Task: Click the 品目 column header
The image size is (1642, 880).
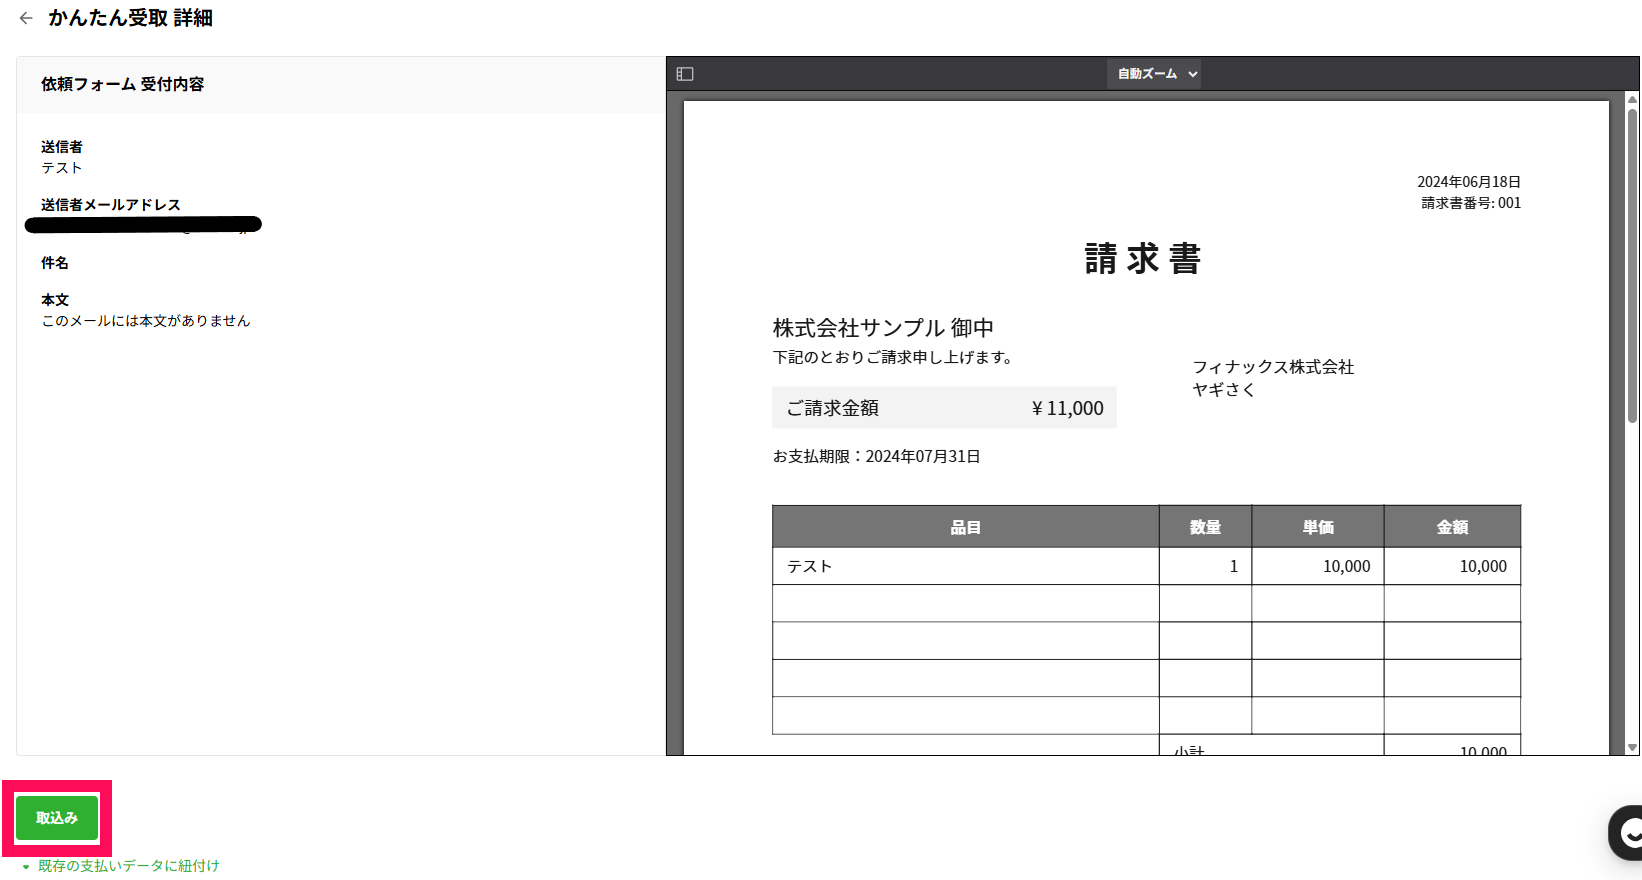Action: [x=965, y=527]
